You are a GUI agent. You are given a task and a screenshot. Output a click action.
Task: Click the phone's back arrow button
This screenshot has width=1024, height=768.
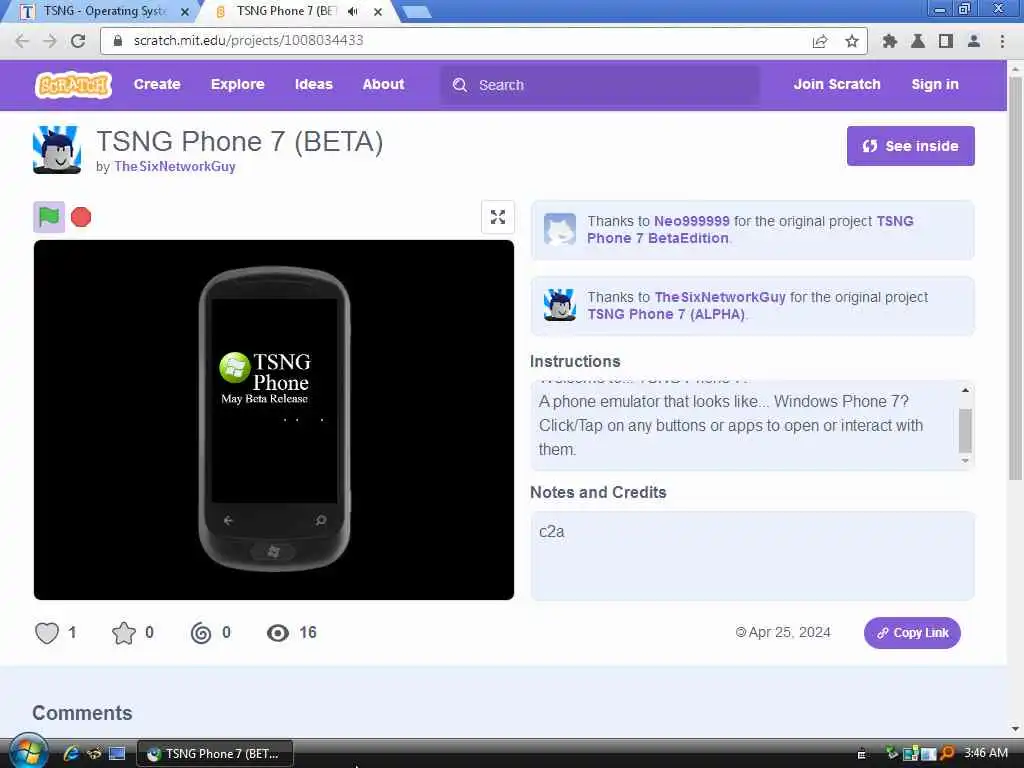[x=228, y=520]
